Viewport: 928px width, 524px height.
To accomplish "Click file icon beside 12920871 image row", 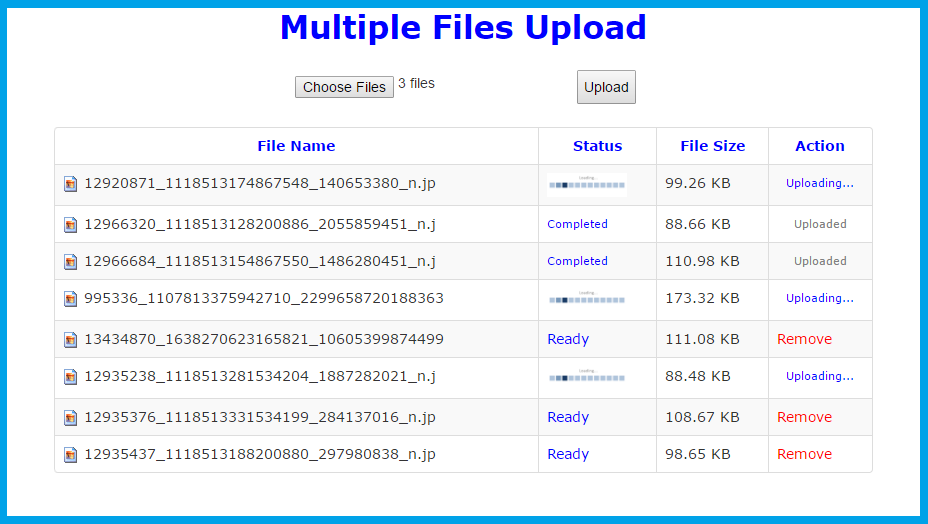I will [x=71, y=184].
